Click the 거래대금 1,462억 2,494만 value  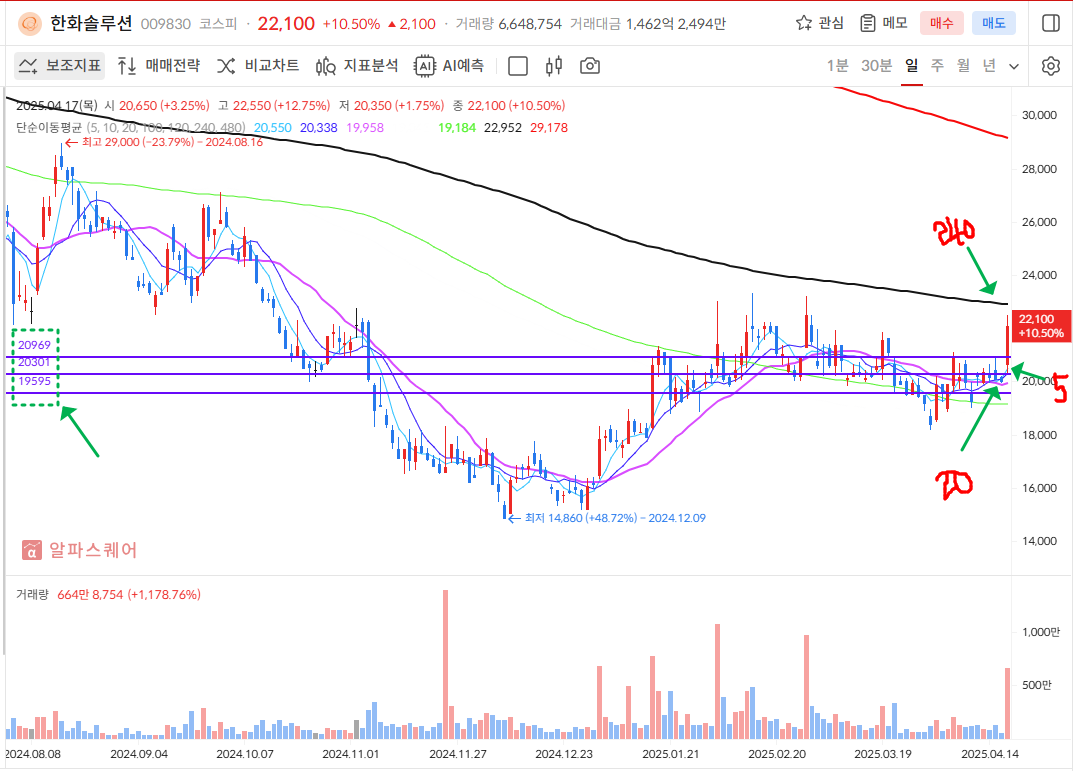pyautogui.click(x=648, y=24)
